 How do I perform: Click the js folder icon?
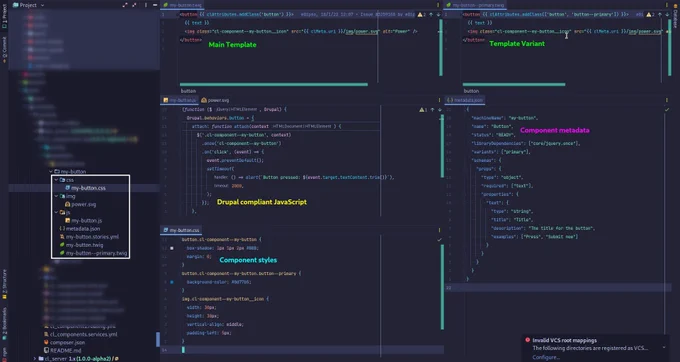62,212
